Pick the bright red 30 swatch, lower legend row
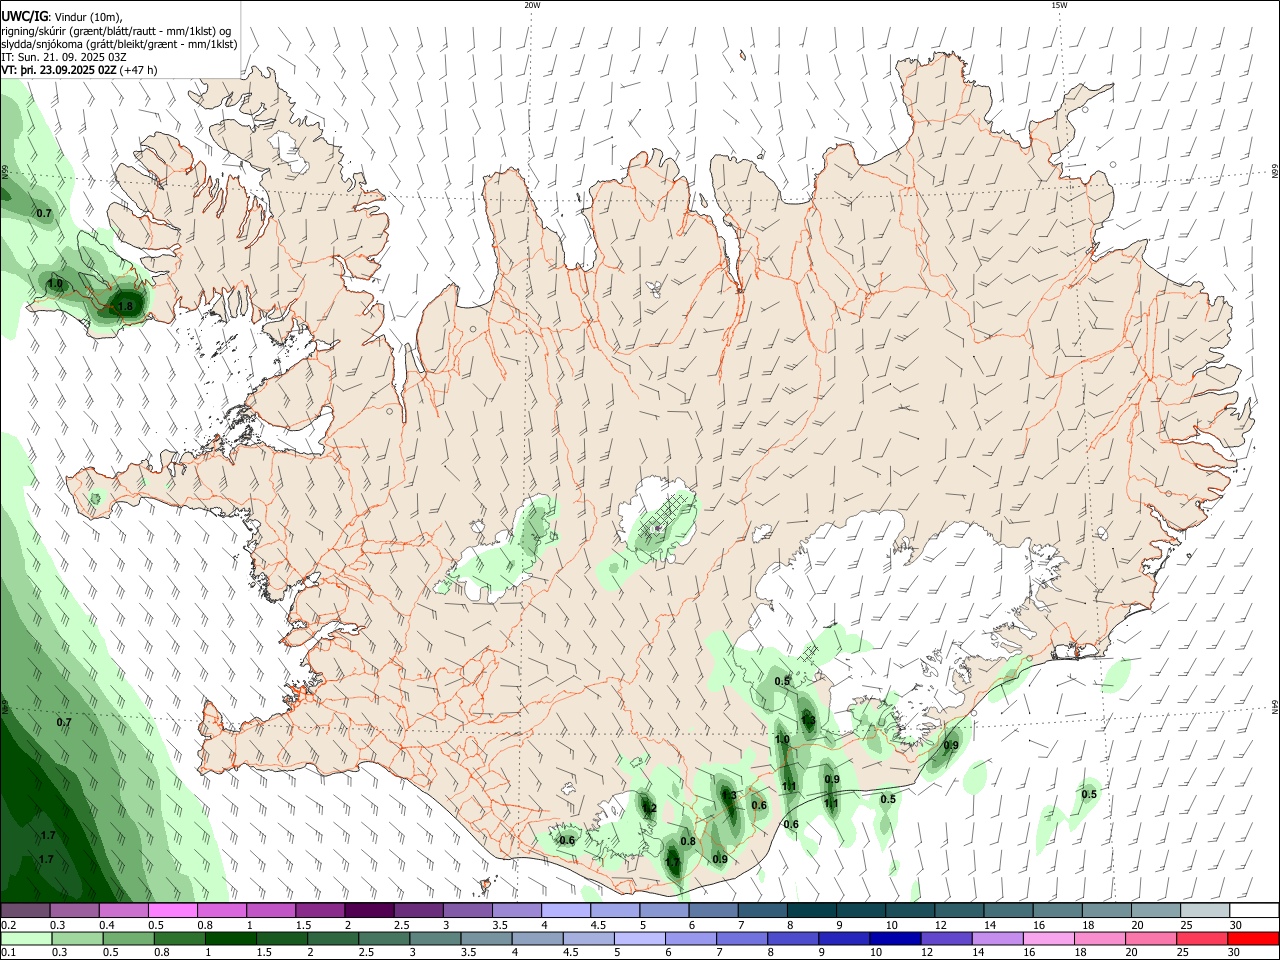Image resolution: width=1280 pixels, height=960 pixels. pyautogui.click(x=1253, y=939)
